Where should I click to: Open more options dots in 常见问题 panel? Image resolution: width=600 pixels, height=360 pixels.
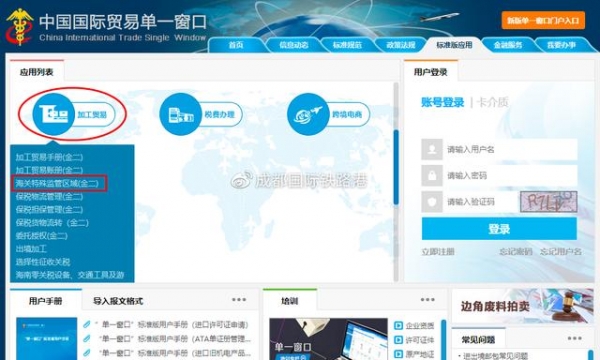574,338
